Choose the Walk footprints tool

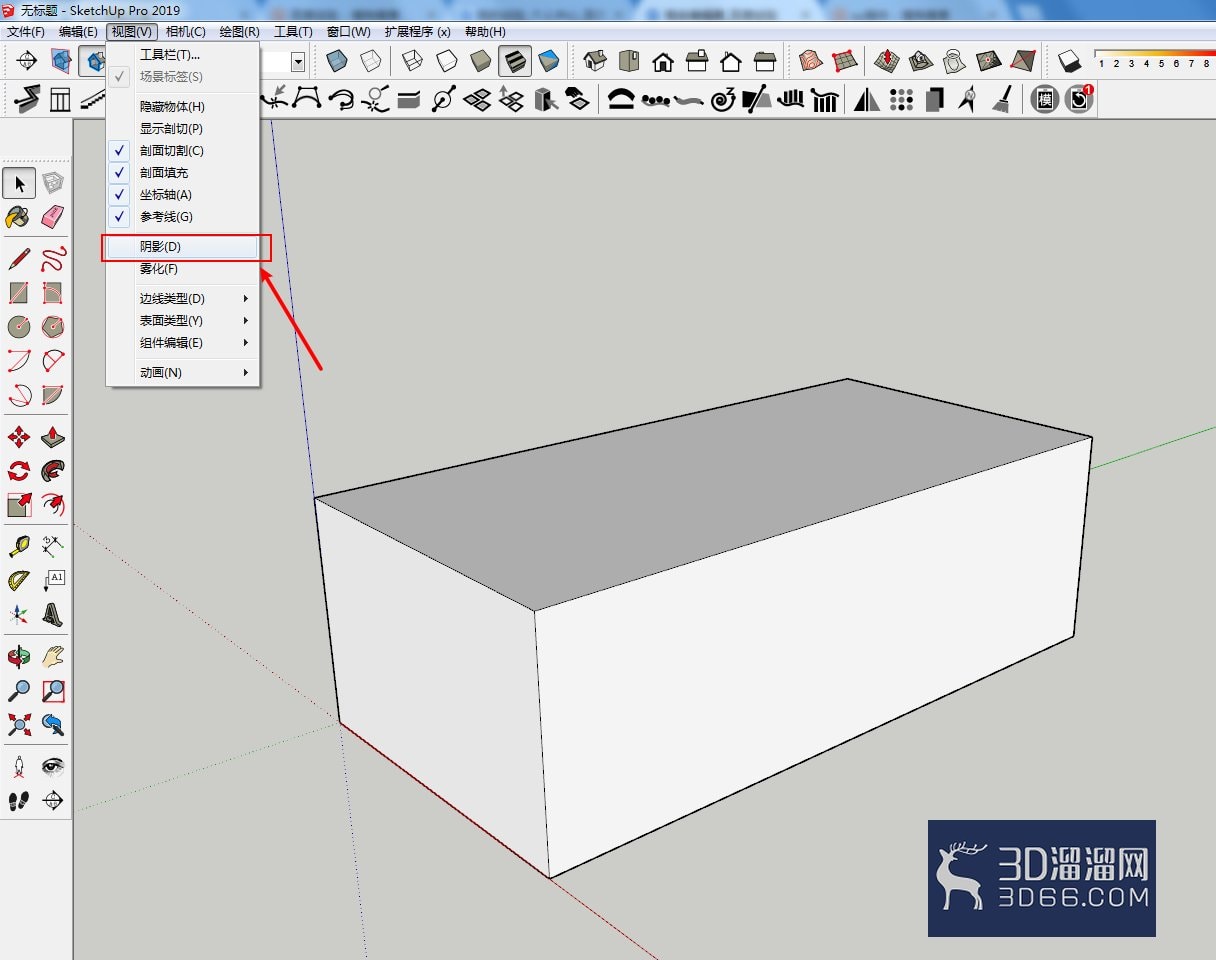click(19, 801)
